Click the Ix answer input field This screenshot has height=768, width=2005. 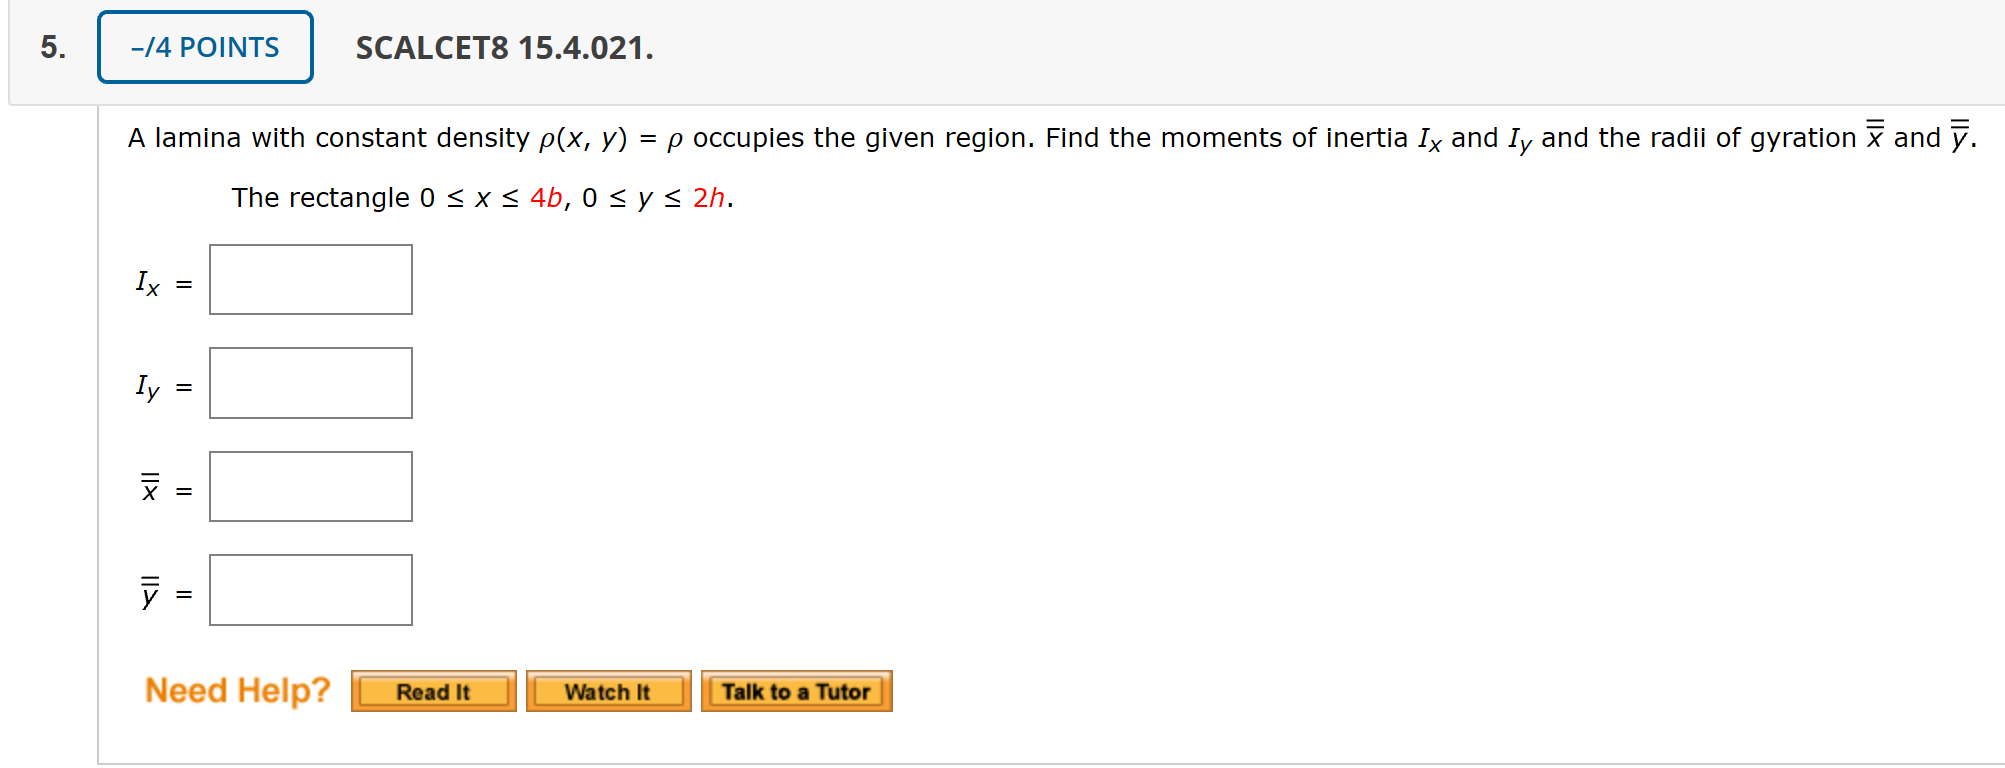tap(310, 280)
